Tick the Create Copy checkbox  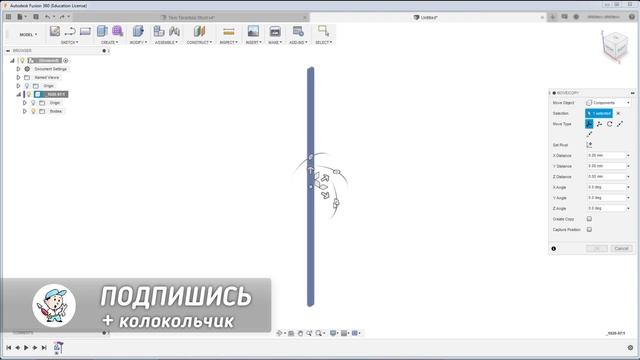tap(589, 219)
